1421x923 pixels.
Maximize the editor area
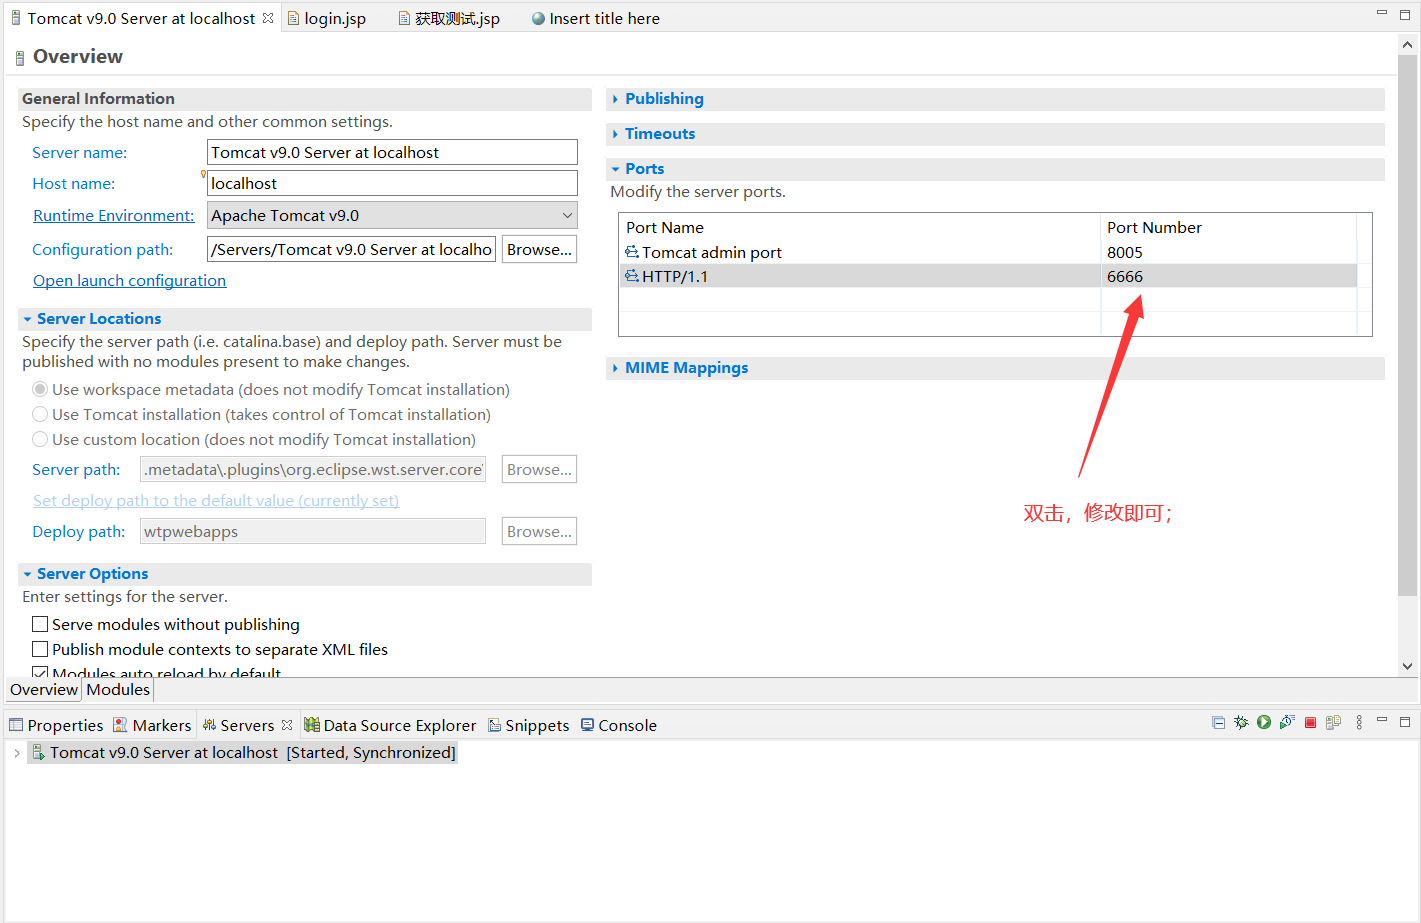tap(1405, 13)
